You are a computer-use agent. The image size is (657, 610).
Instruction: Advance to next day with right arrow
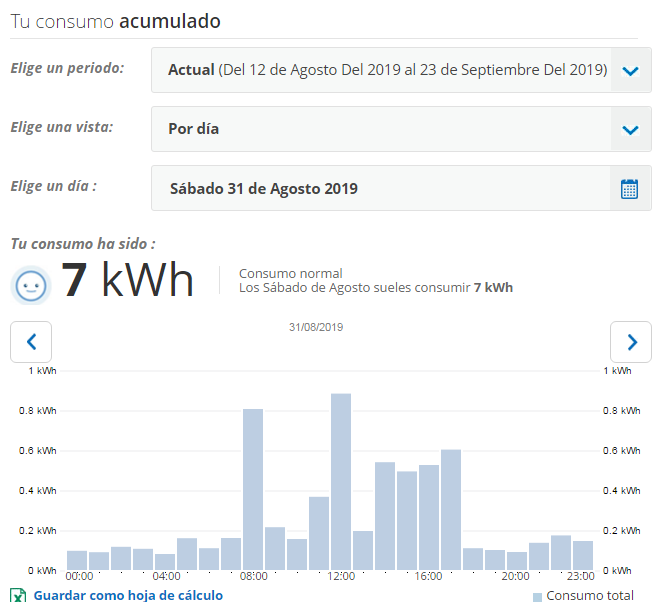(x=631, y=342)
